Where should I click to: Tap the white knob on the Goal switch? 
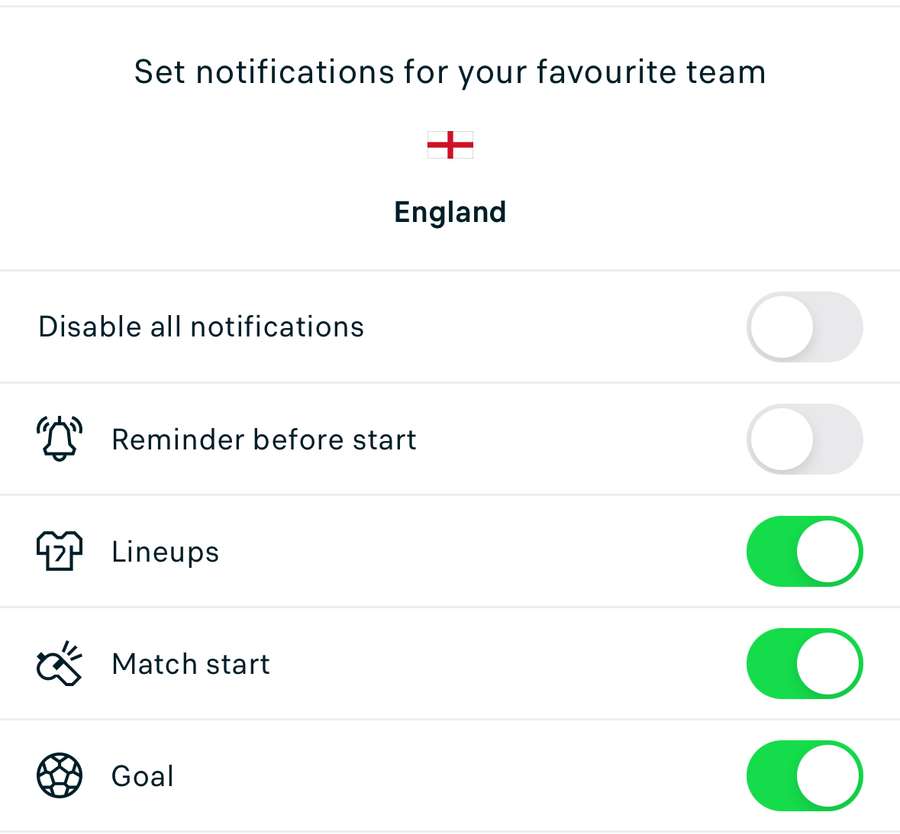pyautogui.click(x=830, y=776)
